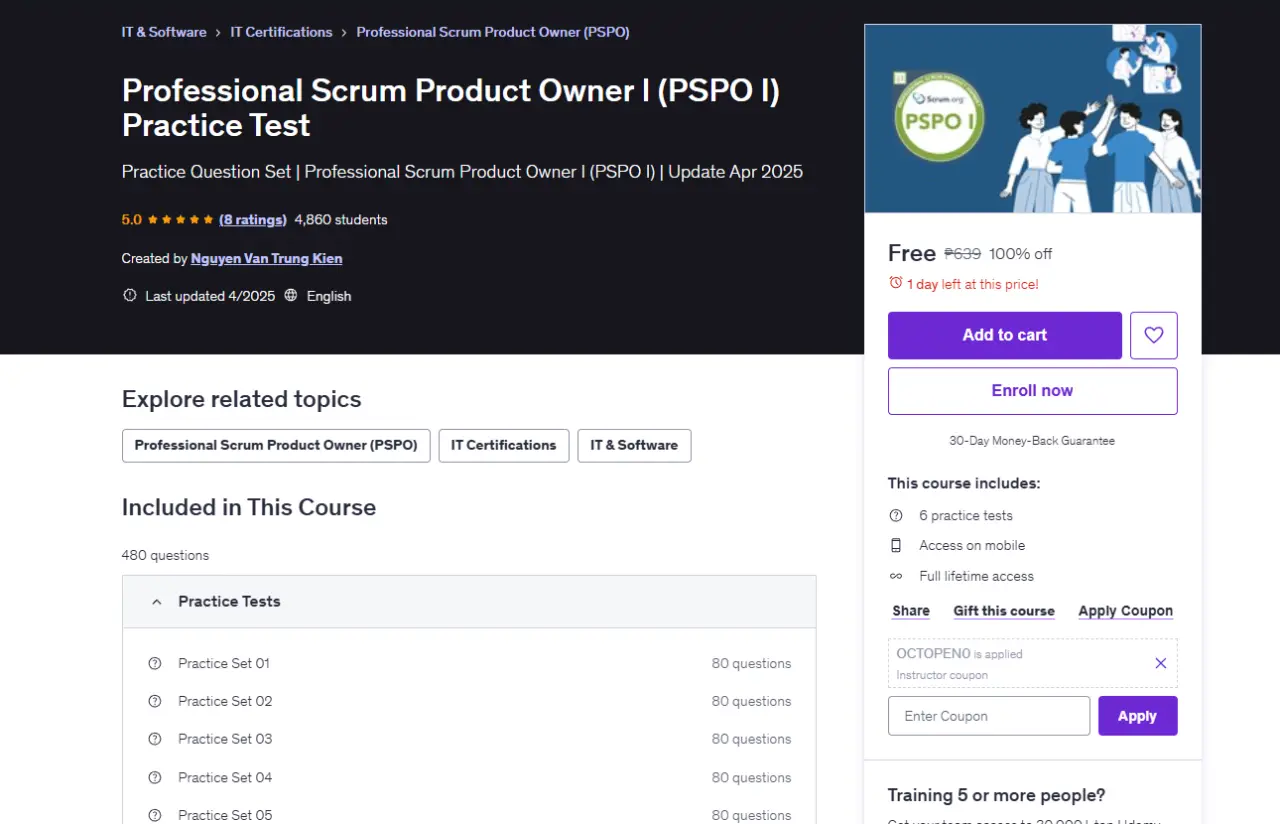The image size is (1280, 824).
Task: Click Enroll now button
Action: 1033,391
